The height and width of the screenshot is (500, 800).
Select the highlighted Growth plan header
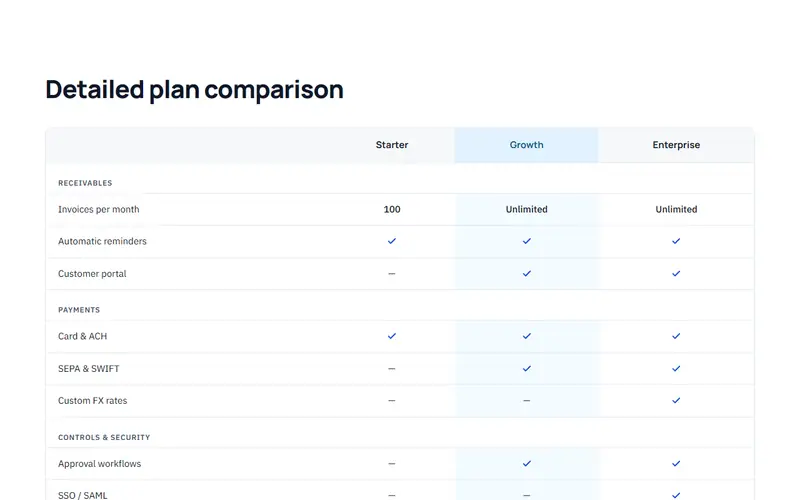[527, 145]
